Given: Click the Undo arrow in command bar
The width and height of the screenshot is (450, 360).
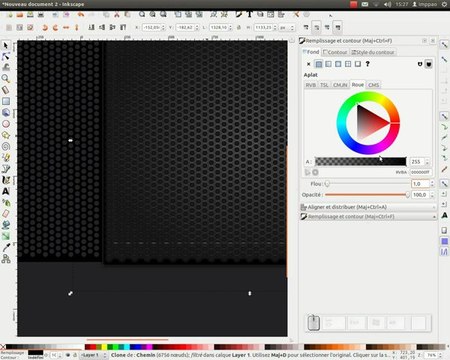Looking at the screenshot, I should tap(81, 15).
